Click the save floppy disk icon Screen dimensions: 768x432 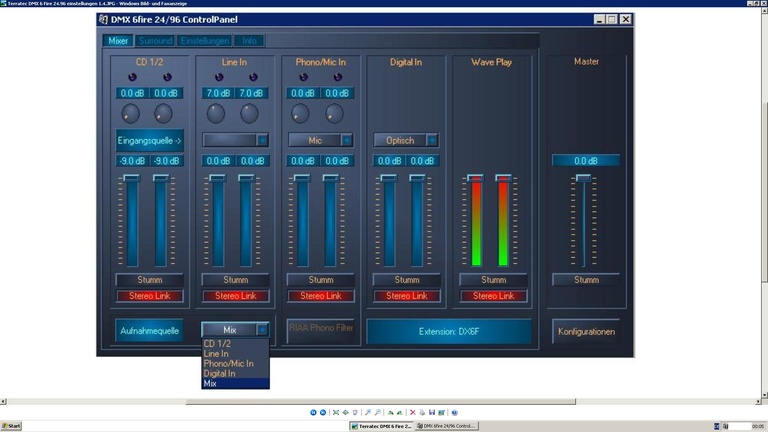tap(431, 412)
